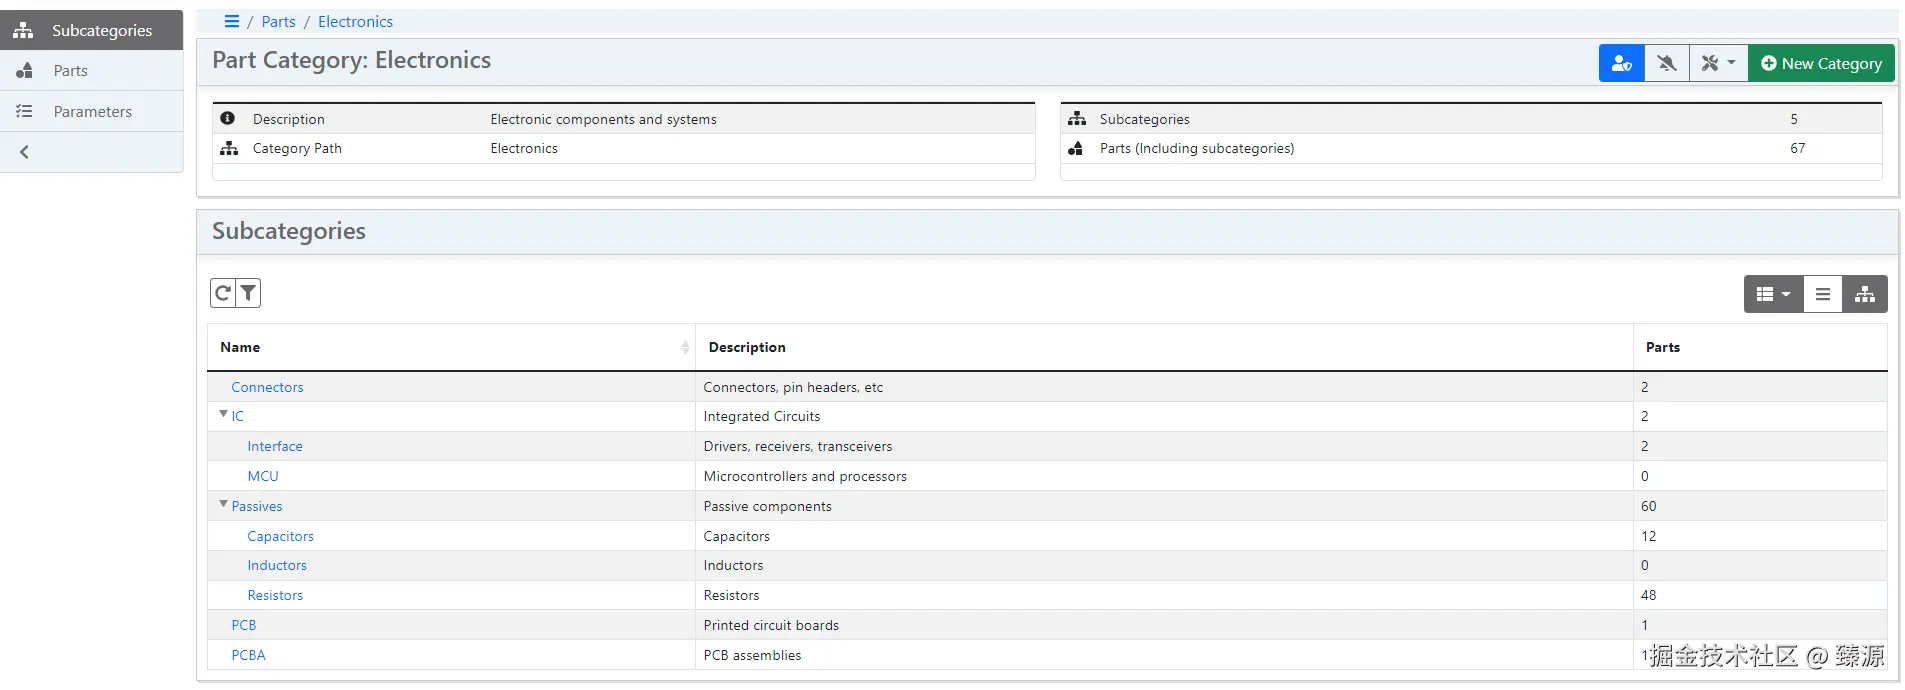Viewport: 1905px width, 690px height.
Task: Toggle category notifications with bell-slash icon
Action: click(1666, 63)
